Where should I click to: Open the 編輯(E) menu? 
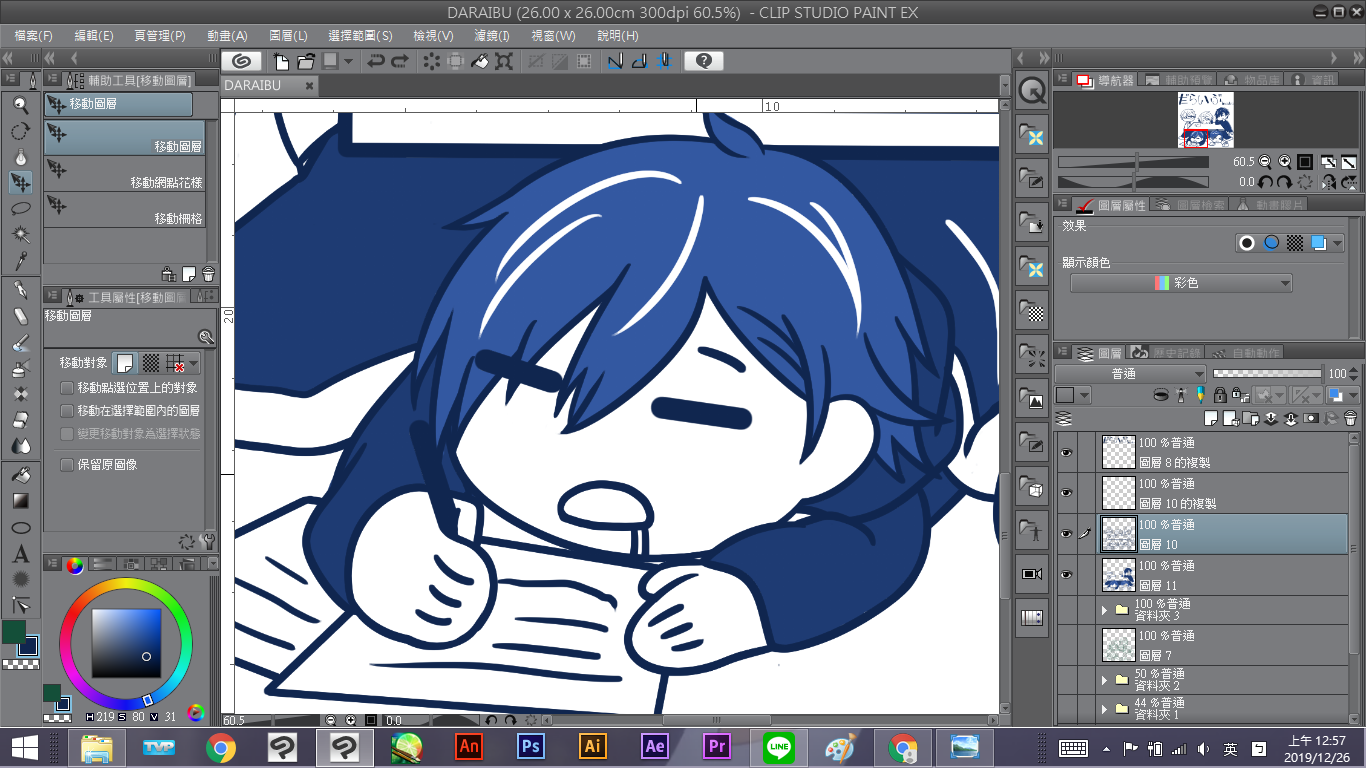(x=94, y=35)
